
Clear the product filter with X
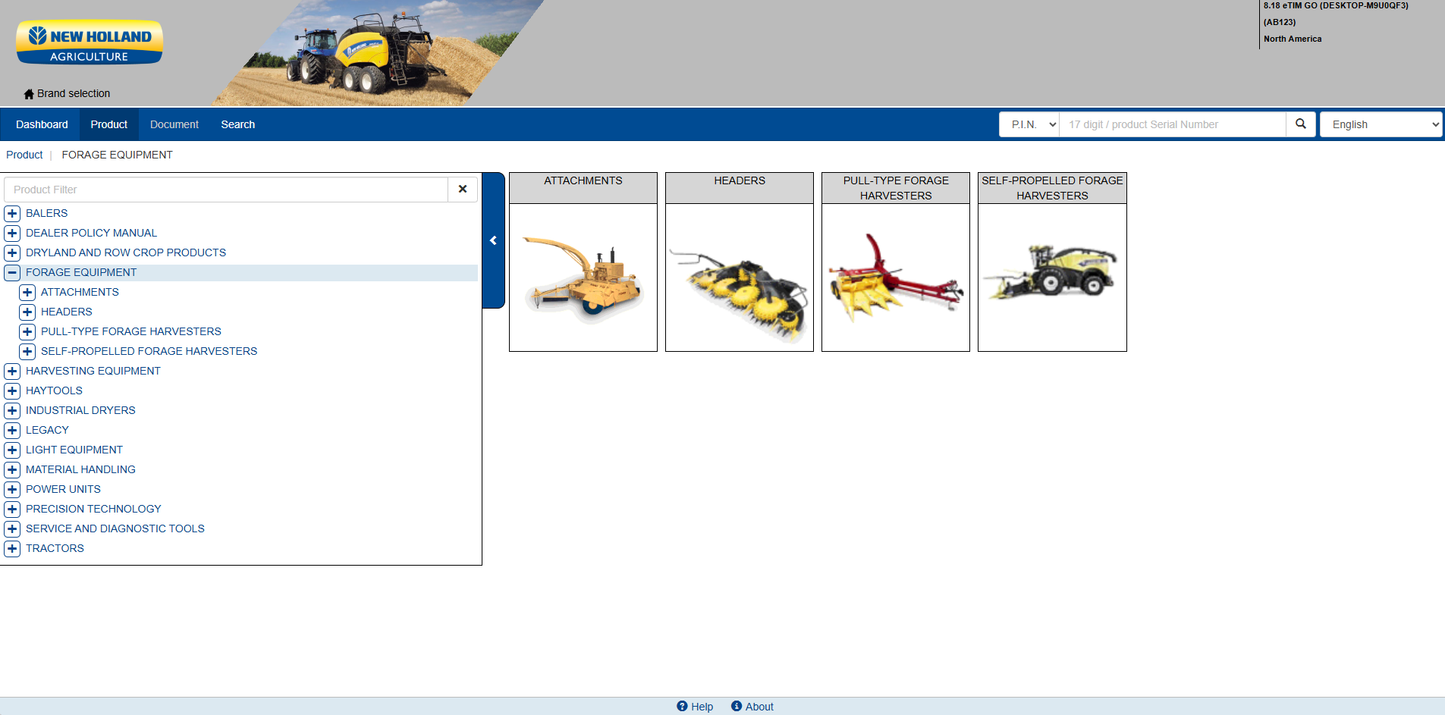(x=463, y=189)
